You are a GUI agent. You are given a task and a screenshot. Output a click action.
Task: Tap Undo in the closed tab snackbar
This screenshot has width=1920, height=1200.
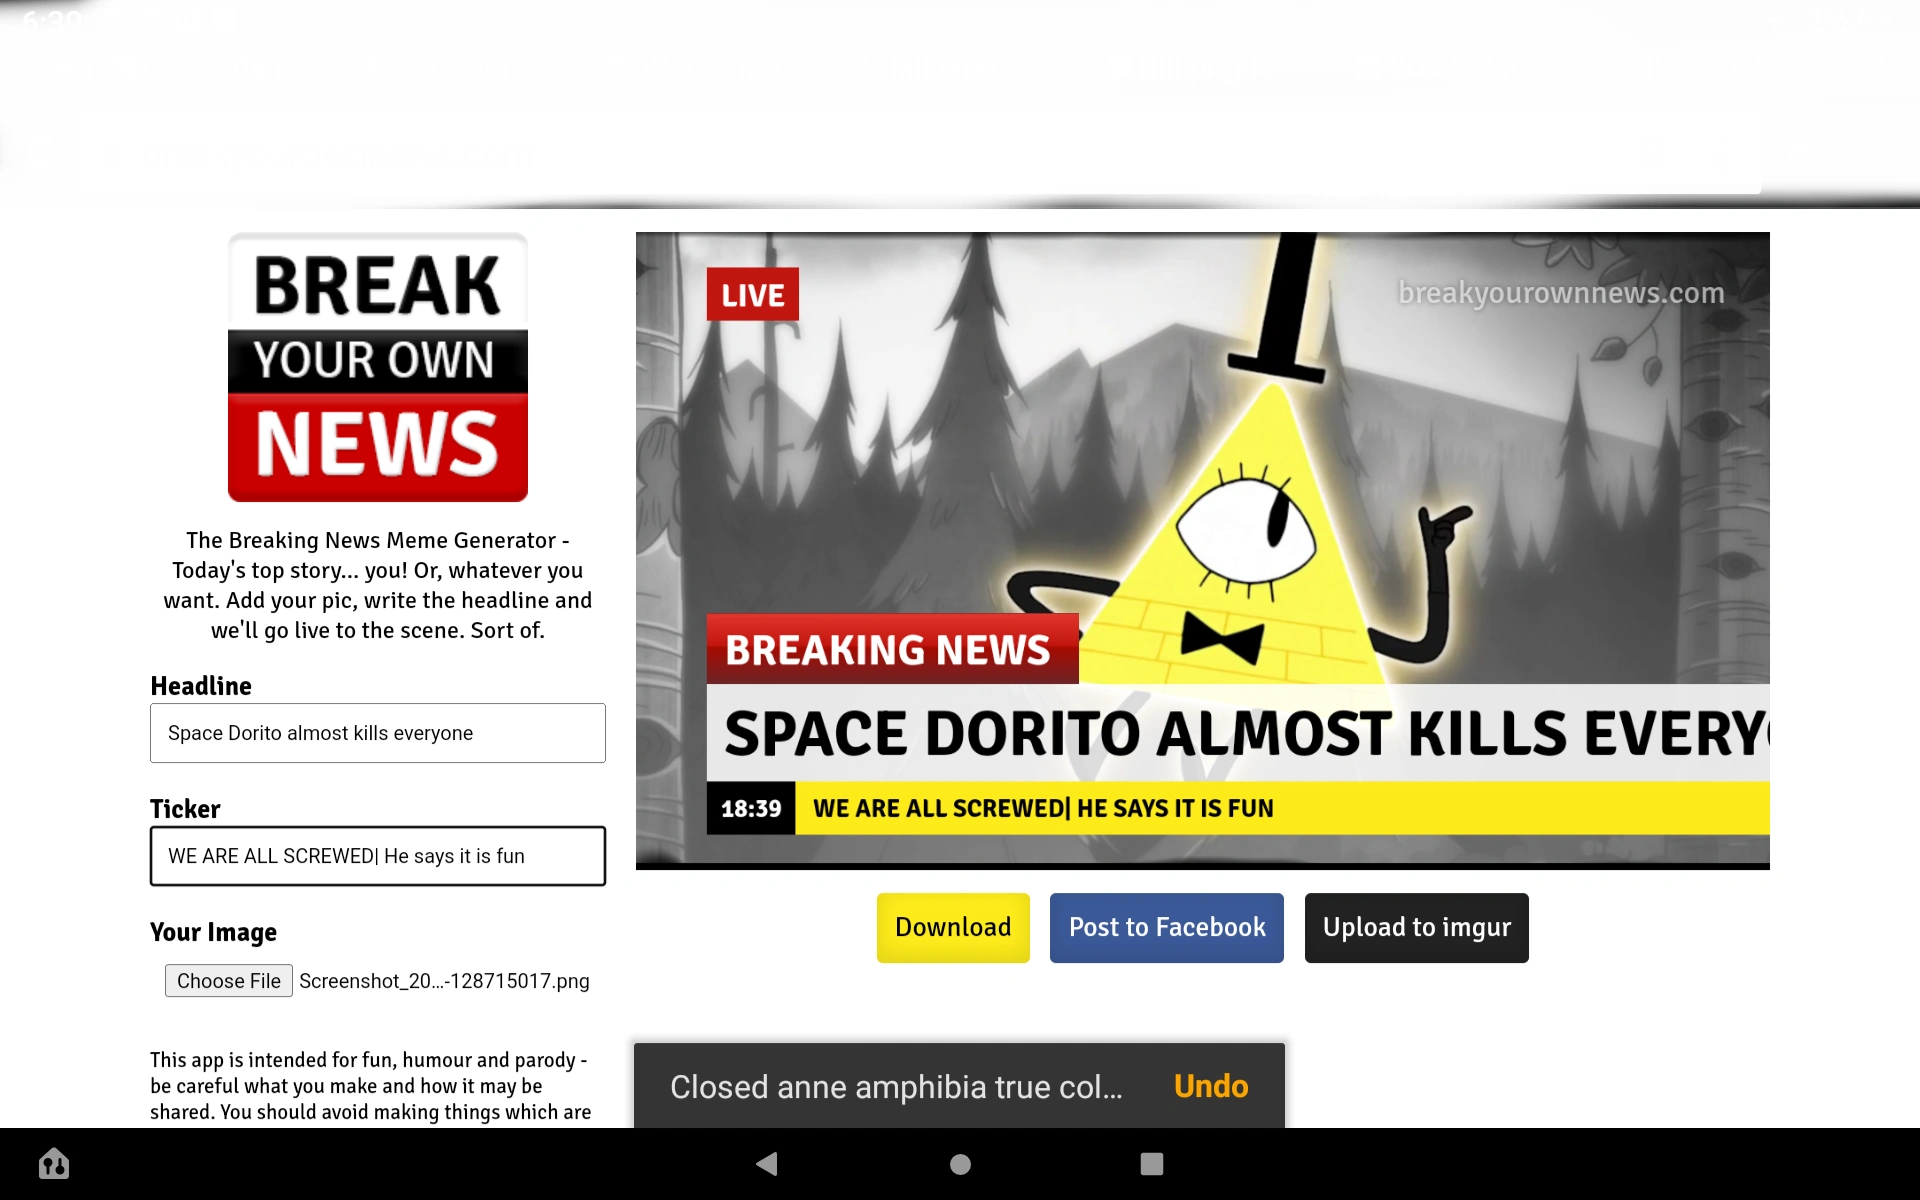(x=1210, y=1086)
